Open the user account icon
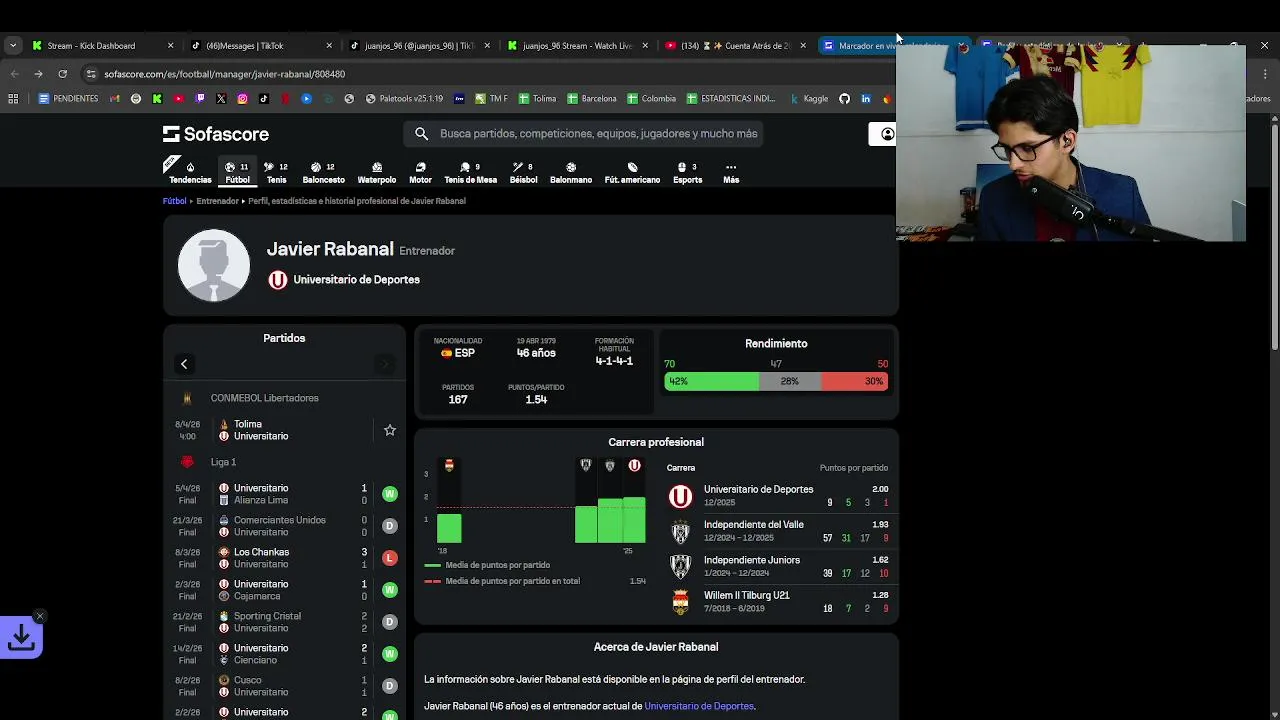This screenshot has height=720, width=1280. [x=887, y=134]
